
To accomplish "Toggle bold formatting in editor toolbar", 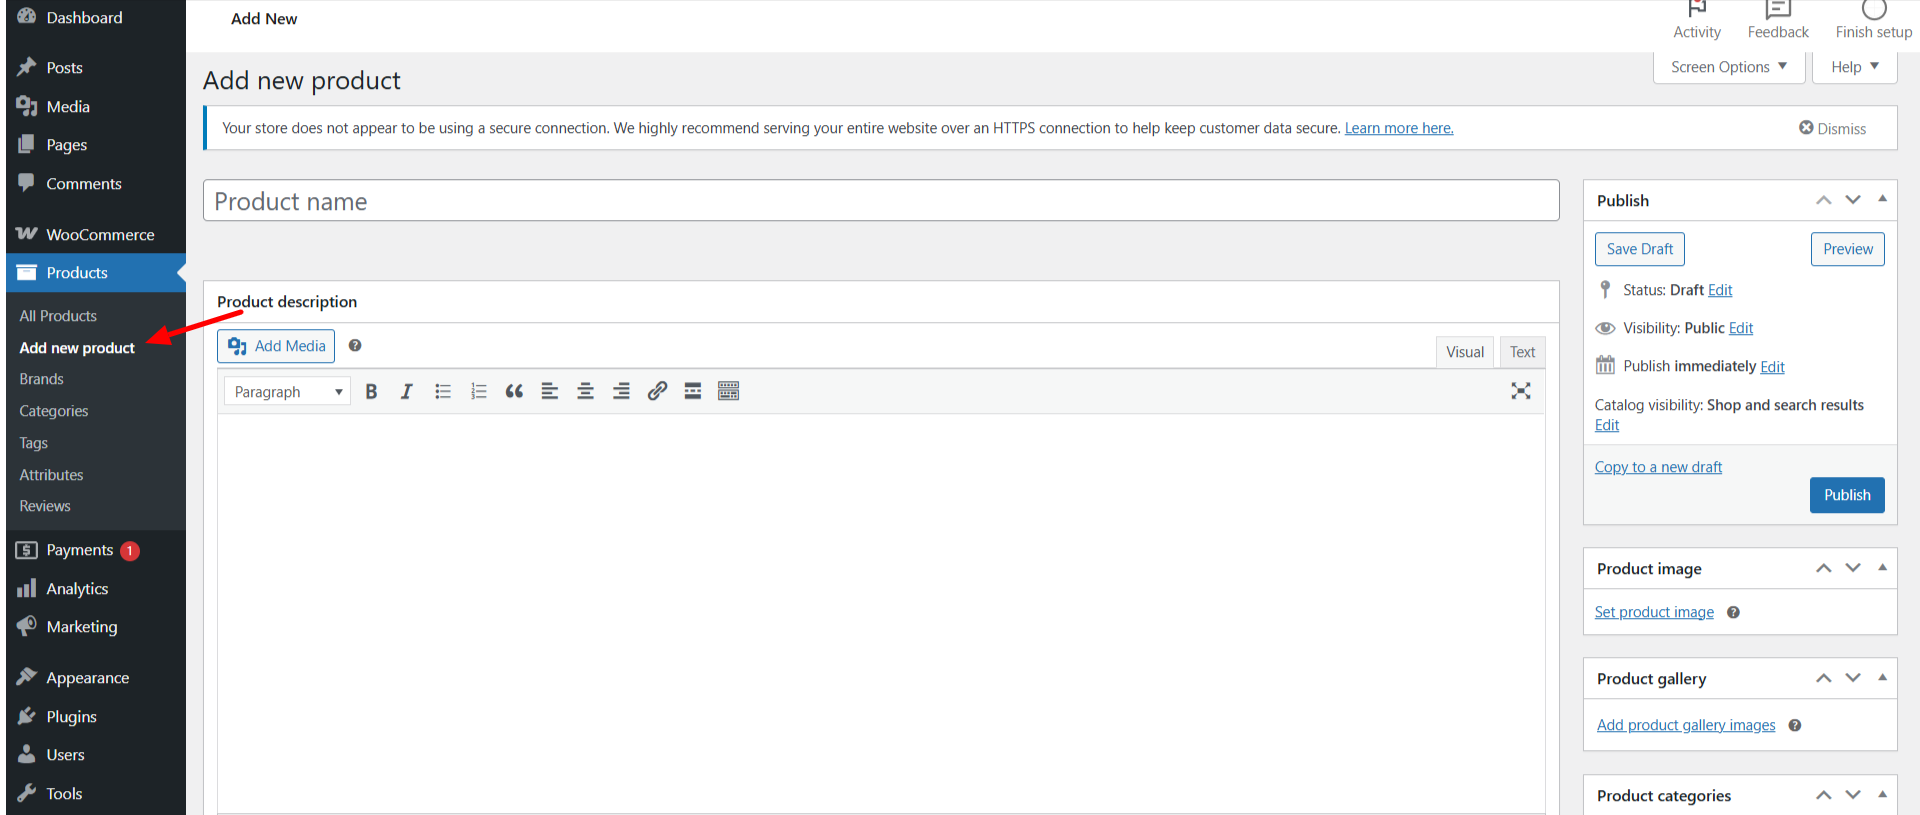I will tap(371, 392).
